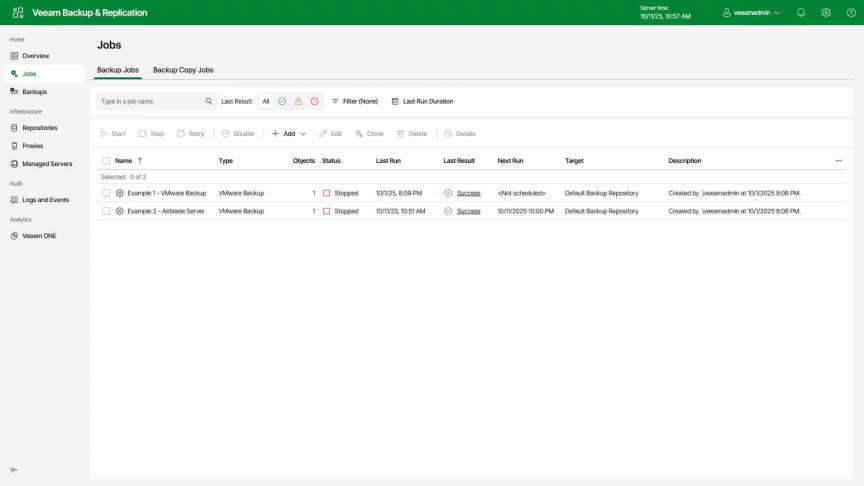Go to Repositories in the sidebar
The width and height of the screenshot is (864, 486).
click(x=39, y=128)
